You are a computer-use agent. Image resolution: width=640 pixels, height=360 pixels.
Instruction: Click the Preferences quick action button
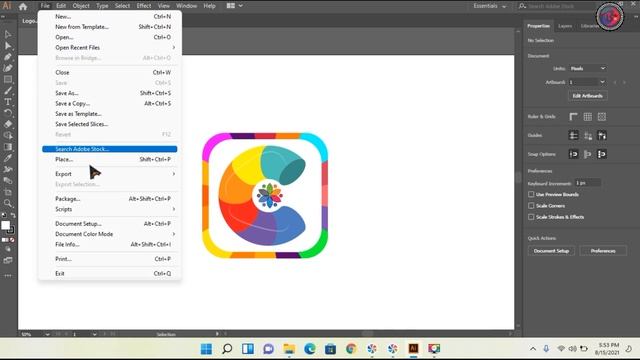tap(603, 251)
